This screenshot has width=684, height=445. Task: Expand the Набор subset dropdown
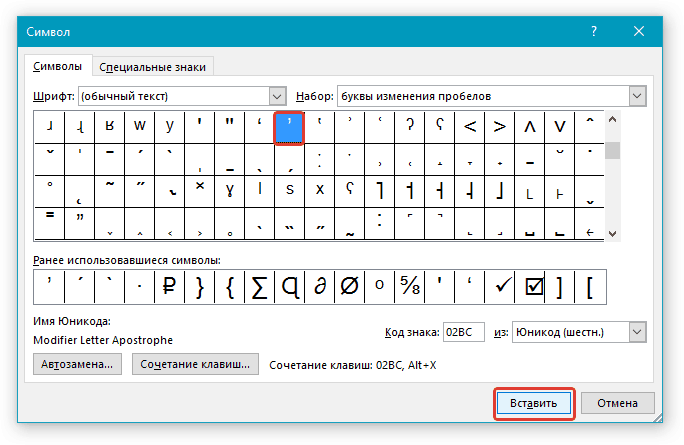[637, 96]
